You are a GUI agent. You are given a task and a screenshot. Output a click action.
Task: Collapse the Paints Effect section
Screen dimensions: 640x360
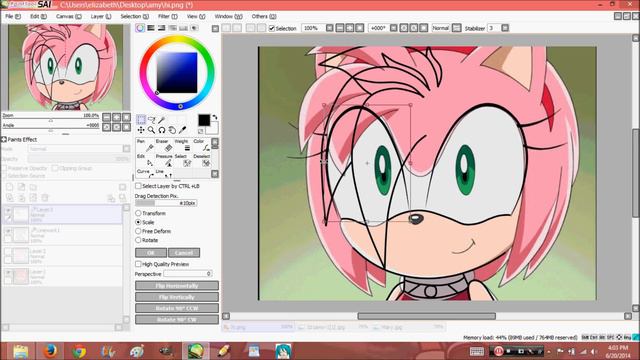[x=4, y=140]
